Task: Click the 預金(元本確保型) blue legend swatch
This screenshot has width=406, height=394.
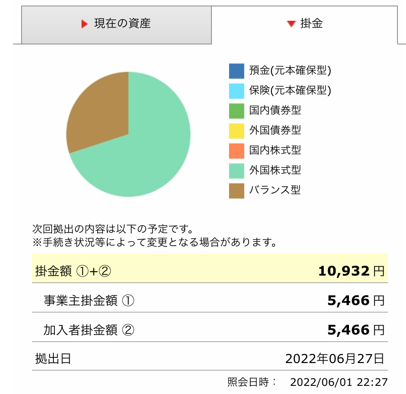Action: 236,71
